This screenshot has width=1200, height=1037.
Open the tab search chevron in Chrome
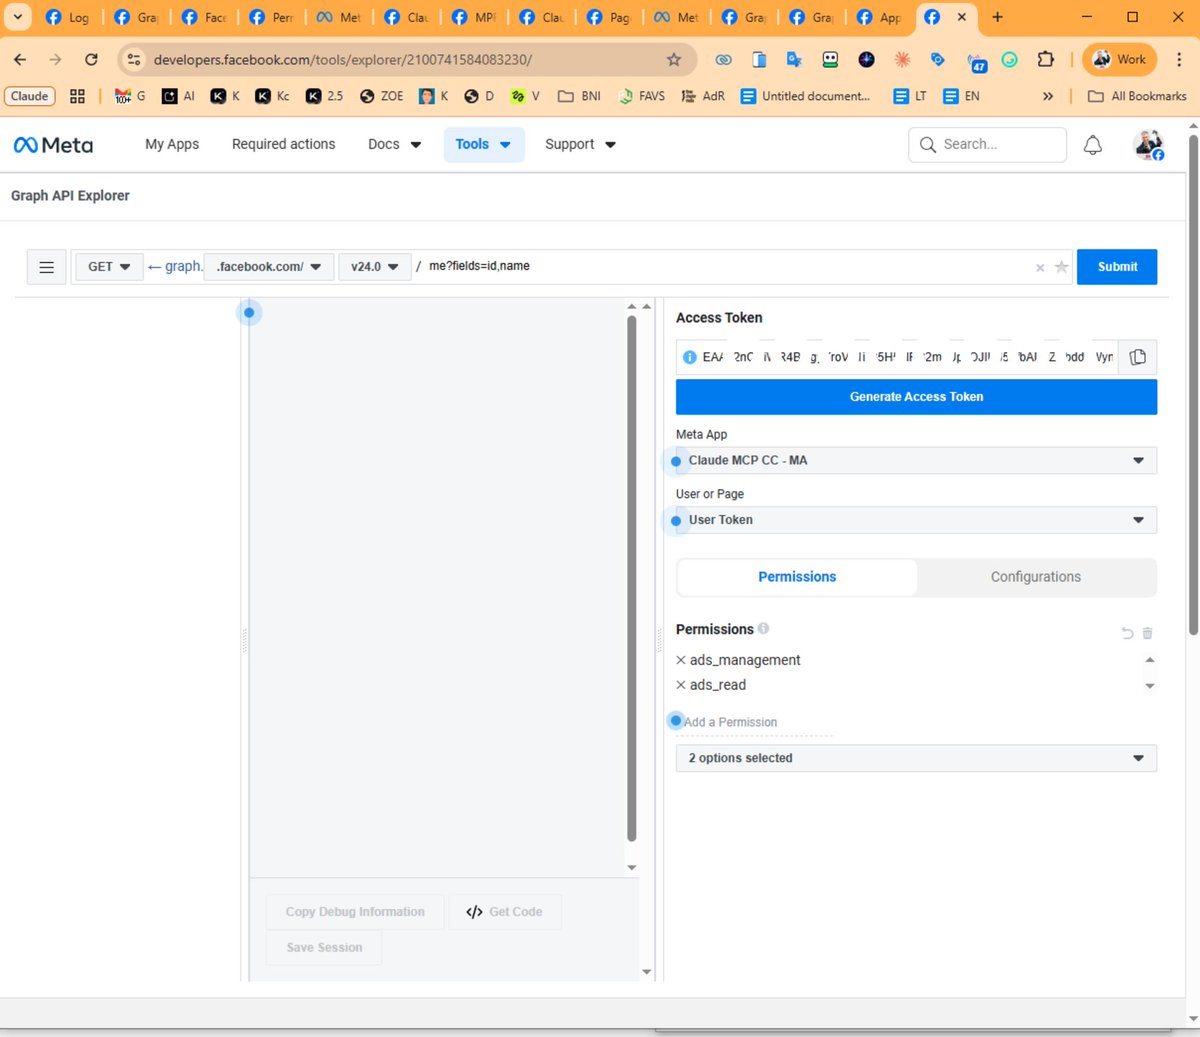[x=17, y=17]
